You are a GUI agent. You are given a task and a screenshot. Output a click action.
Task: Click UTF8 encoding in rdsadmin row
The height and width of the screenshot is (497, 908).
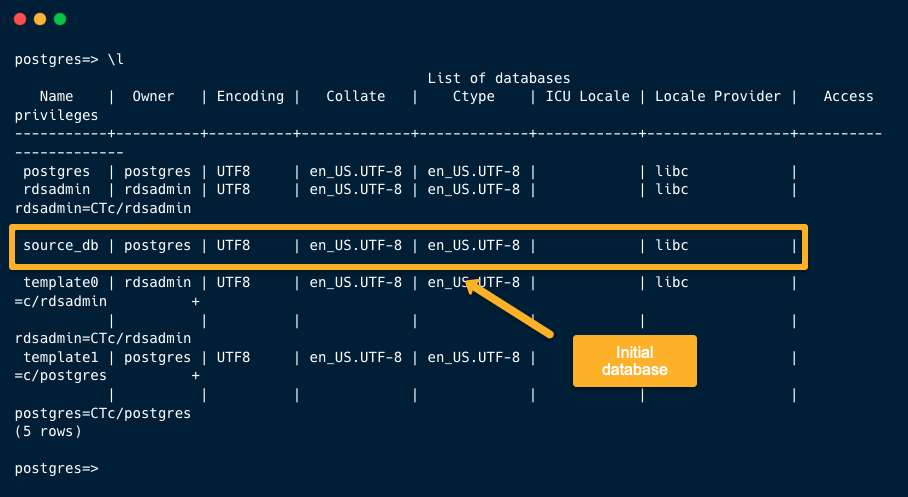(233, 189)
